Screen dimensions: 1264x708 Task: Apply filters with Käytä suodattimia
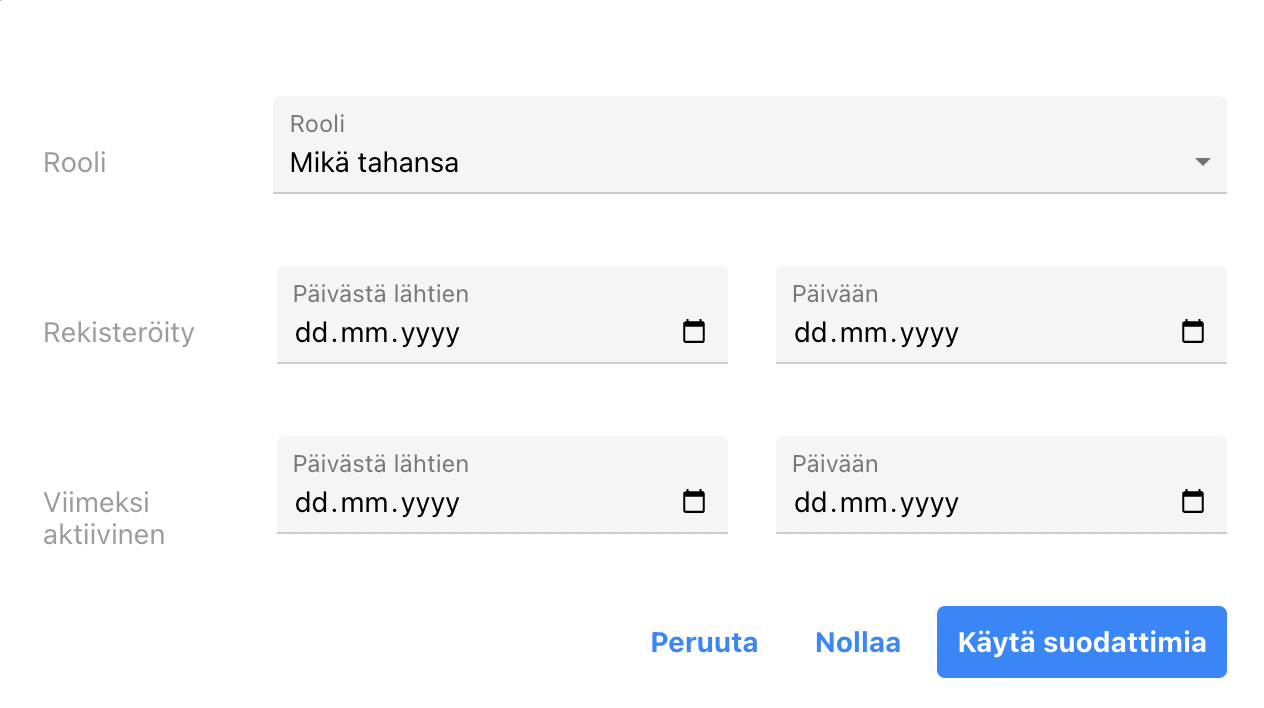click(x=1081, y=642)
